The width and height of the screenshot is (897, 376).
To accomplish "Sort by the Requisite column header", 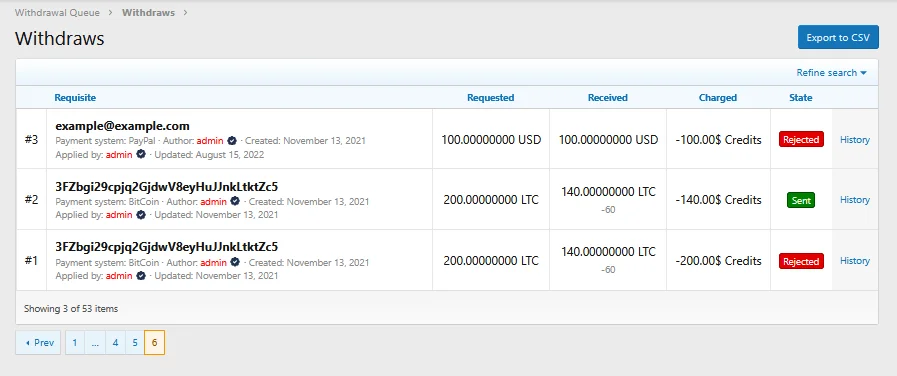I will pyautogui.click(x=75, y=97).
